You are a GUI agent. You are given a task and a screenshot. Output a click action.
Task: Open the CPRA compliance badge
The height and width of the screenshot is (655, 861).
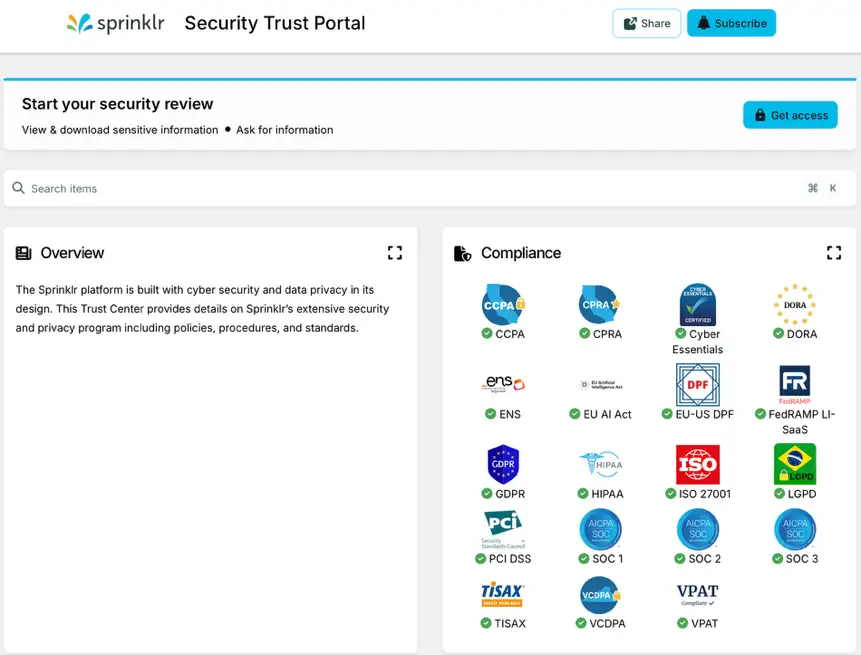[x=600, y=304]
